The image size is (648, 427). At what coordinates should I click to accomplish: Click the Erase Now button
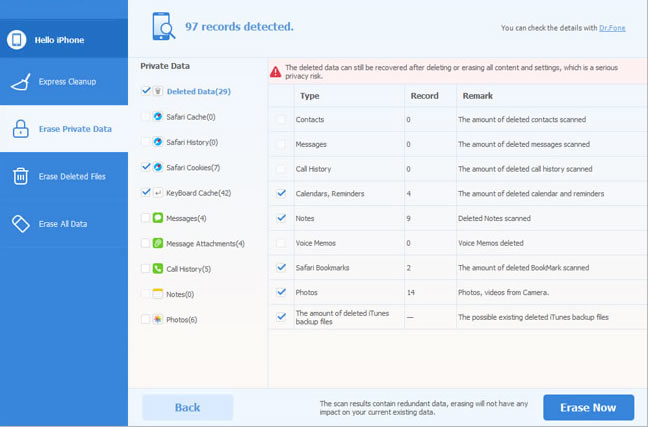[x=588, y=408]
